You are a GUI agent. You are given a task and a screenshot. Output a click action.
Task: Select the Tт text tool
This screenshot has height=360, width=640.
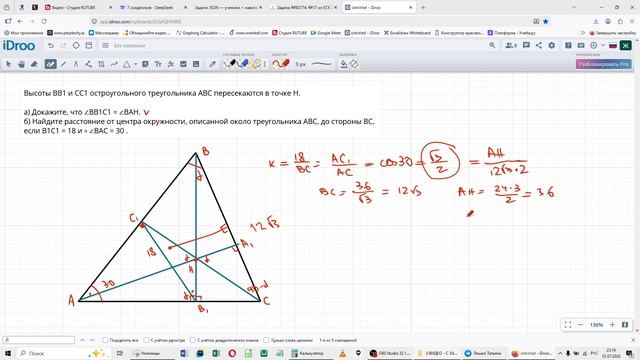158,64
